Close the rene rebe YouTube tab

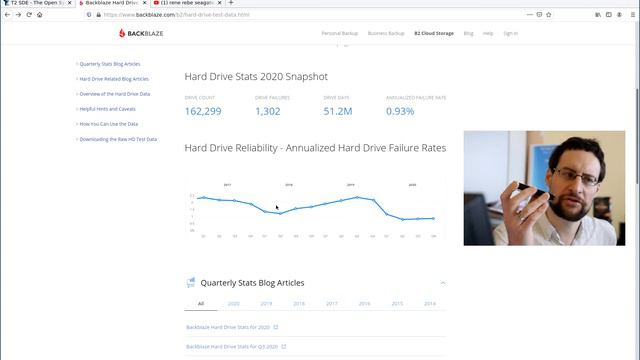(220, 3)
